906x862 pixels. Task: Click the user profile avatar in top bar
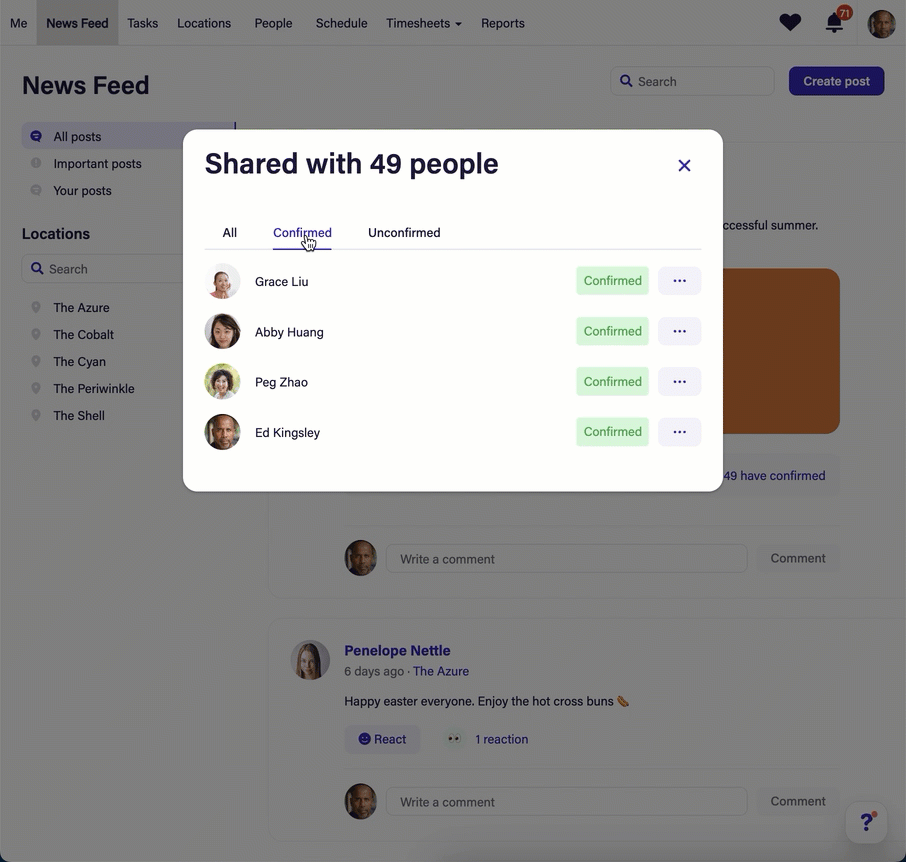pyautogui.click(x=881, y=24)
